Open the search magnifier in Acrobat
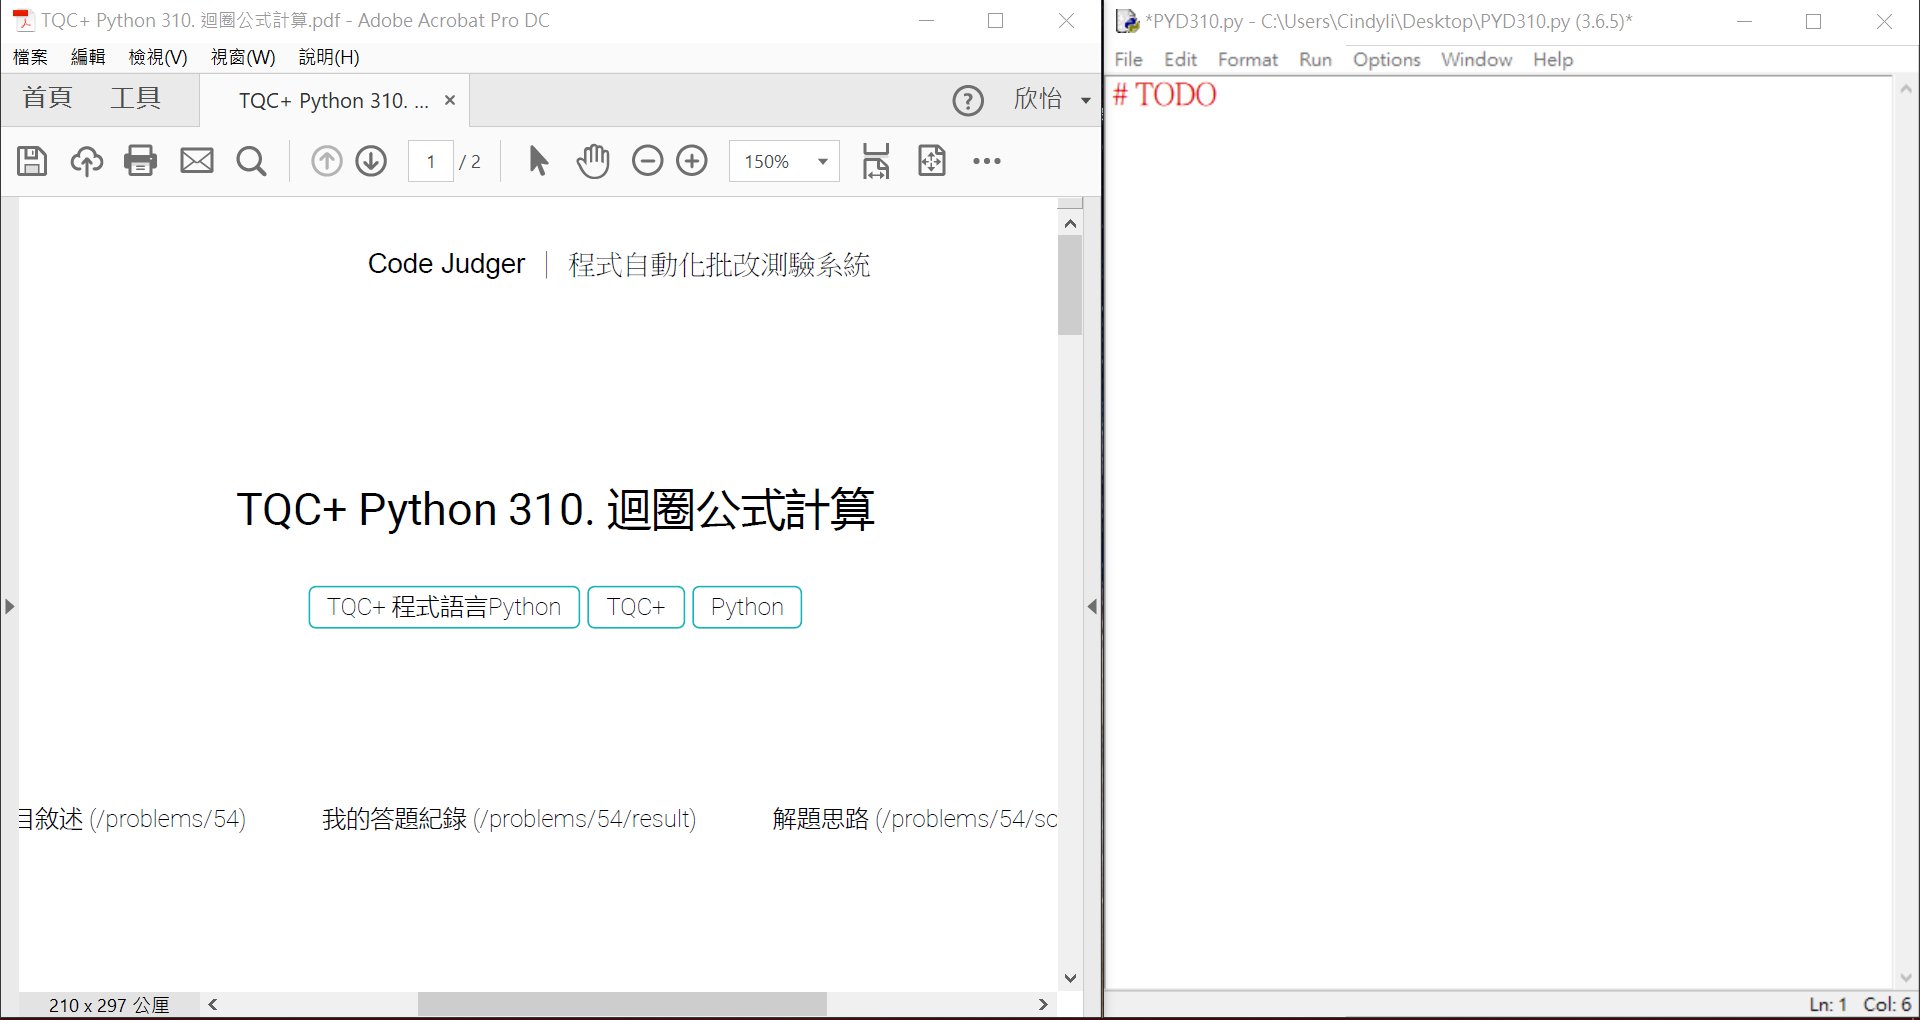1920x1020 pixels. click(x=252, y=161)
